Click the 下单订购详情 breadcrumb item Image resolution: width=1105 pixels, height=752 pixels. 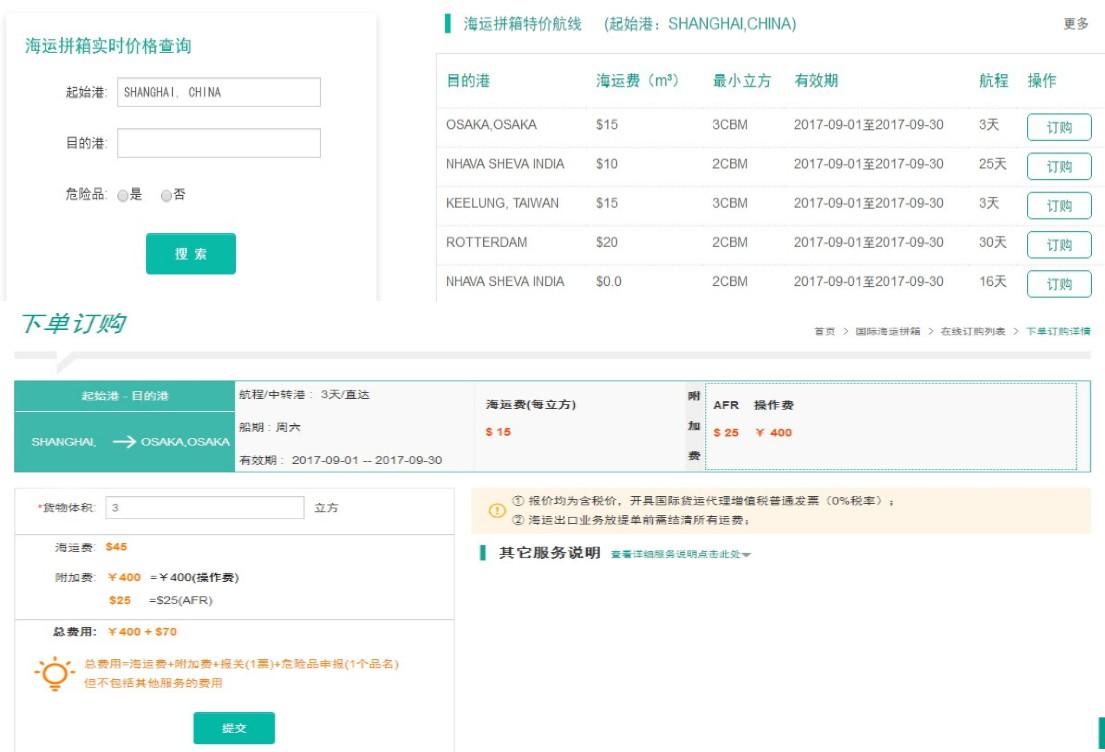[x=1058, y=331]
